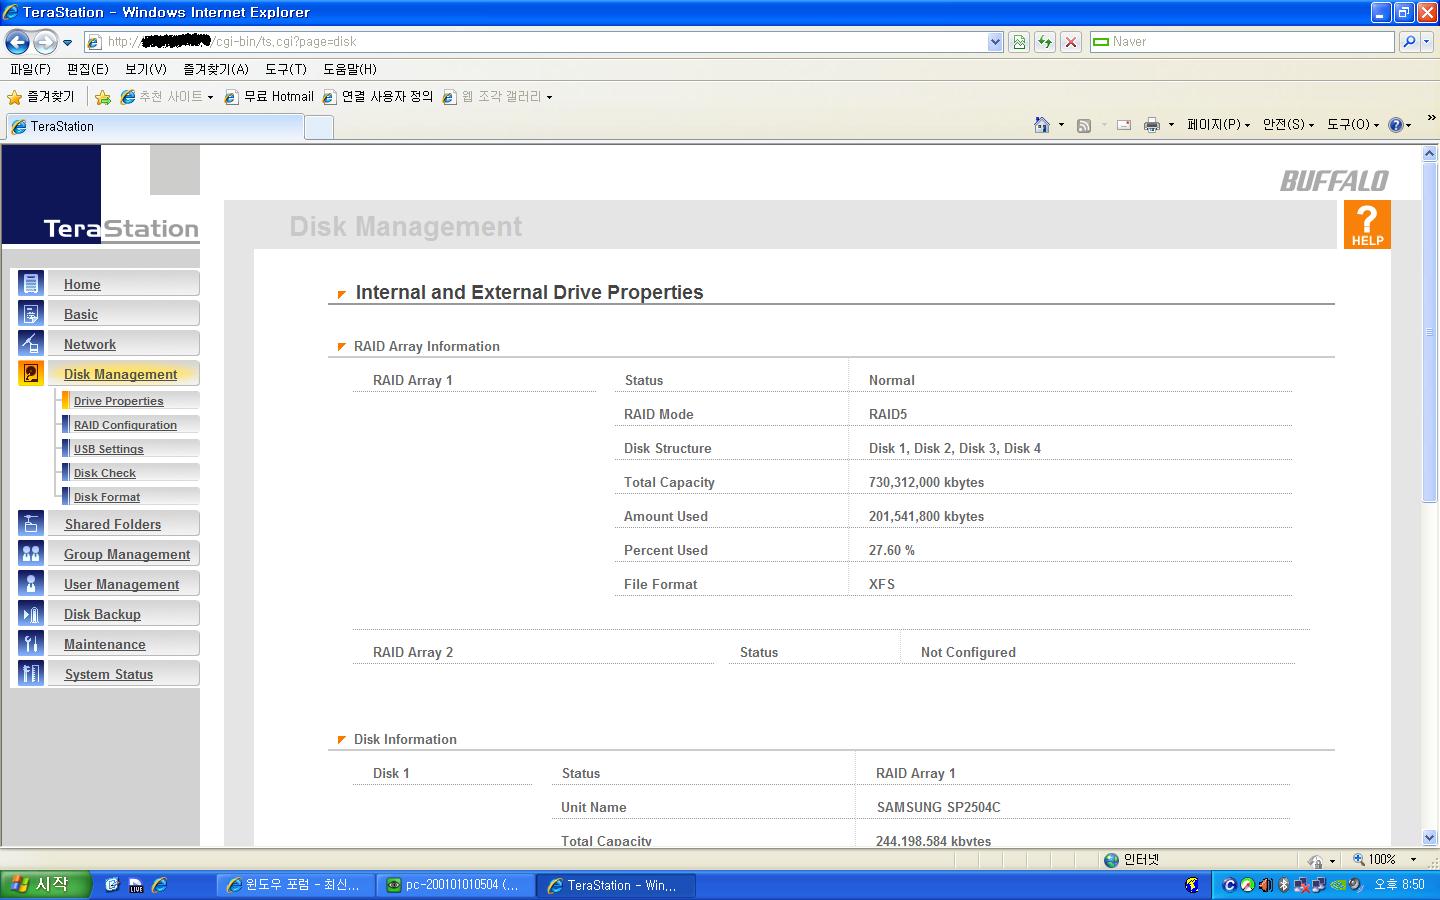Screen dimensions: 1440x900
Task: Expand the search provider dropdown arrow
Action: 1427,42
